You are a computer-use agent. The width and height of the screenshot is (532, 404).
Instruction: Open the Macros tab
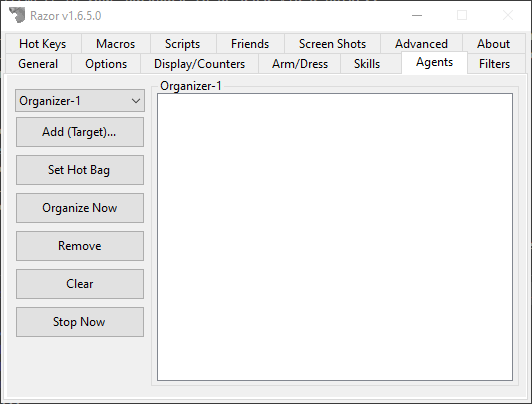click(116, 44)
